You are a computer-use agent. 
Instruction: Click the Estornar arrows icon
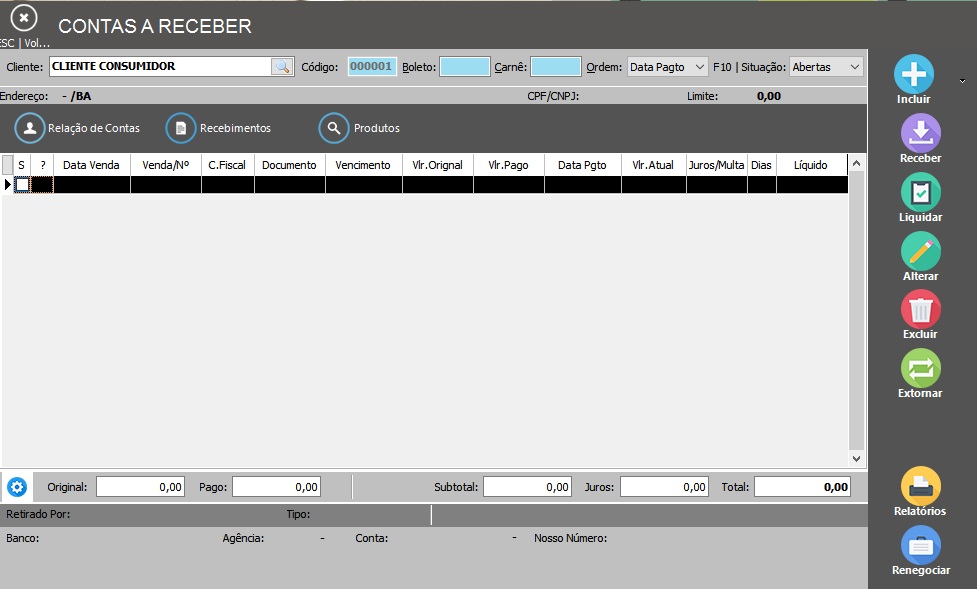click(920, 368)
